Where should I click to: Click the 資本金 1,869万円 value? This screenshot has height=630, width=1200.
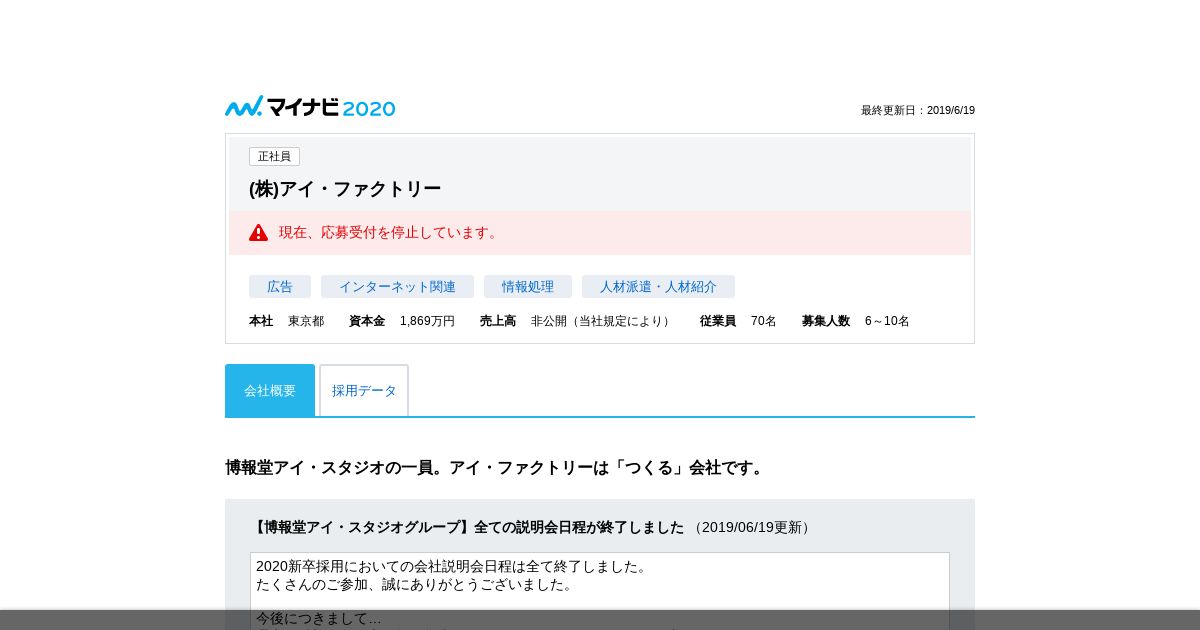pyautogui.click(x=427, y=321)
